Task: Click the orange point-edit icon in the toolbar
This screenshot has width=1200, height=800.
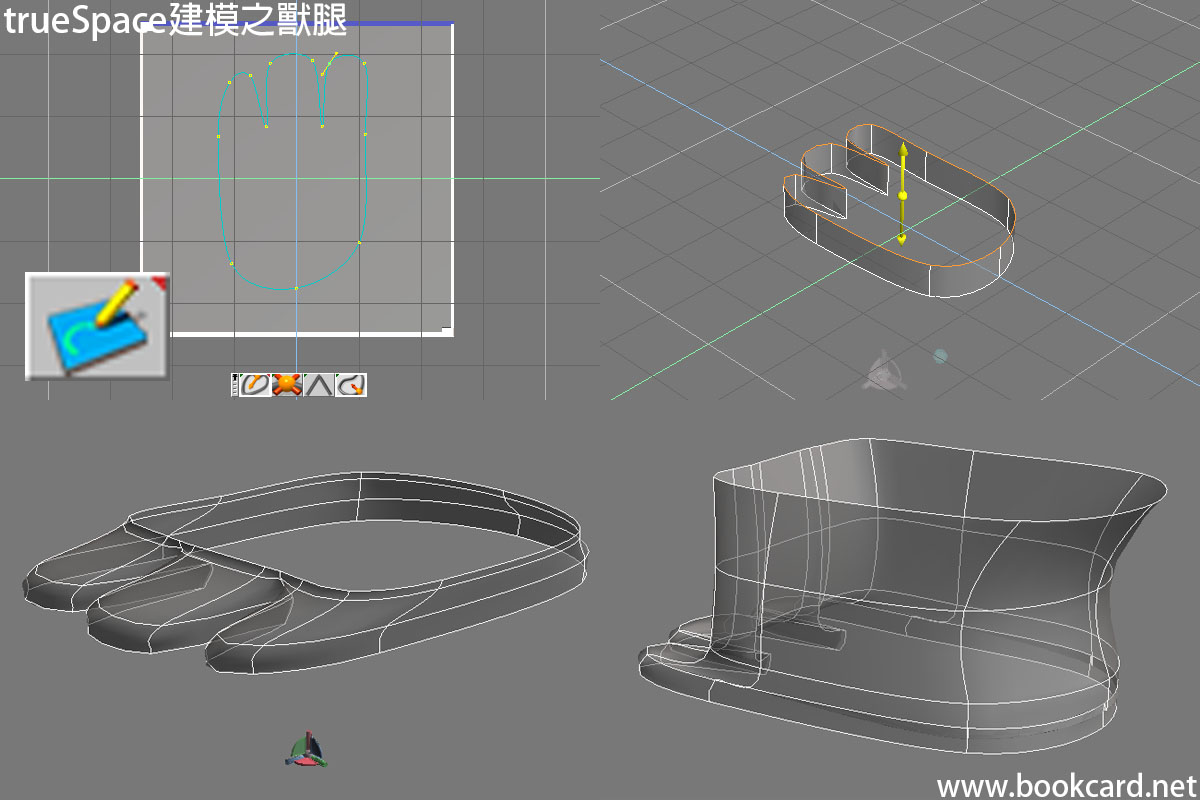Action: click(288, 385)
